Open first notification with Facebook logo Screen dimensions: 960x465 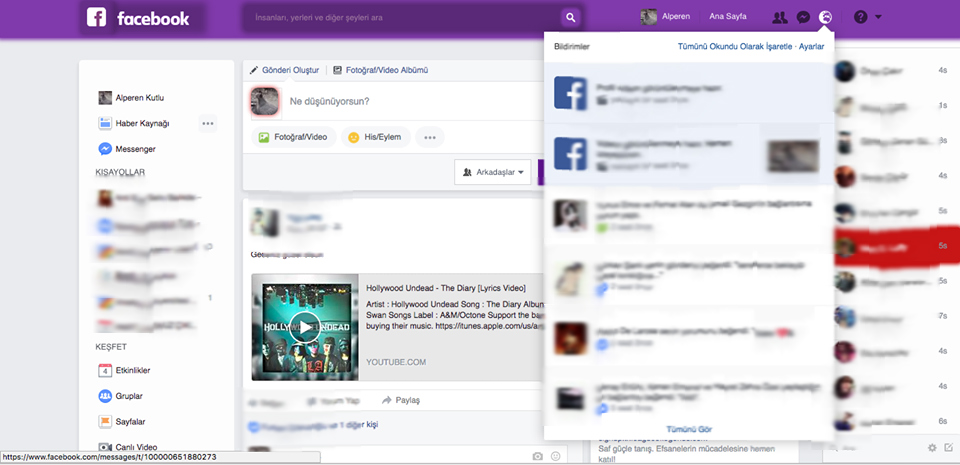tap(689, 93)
